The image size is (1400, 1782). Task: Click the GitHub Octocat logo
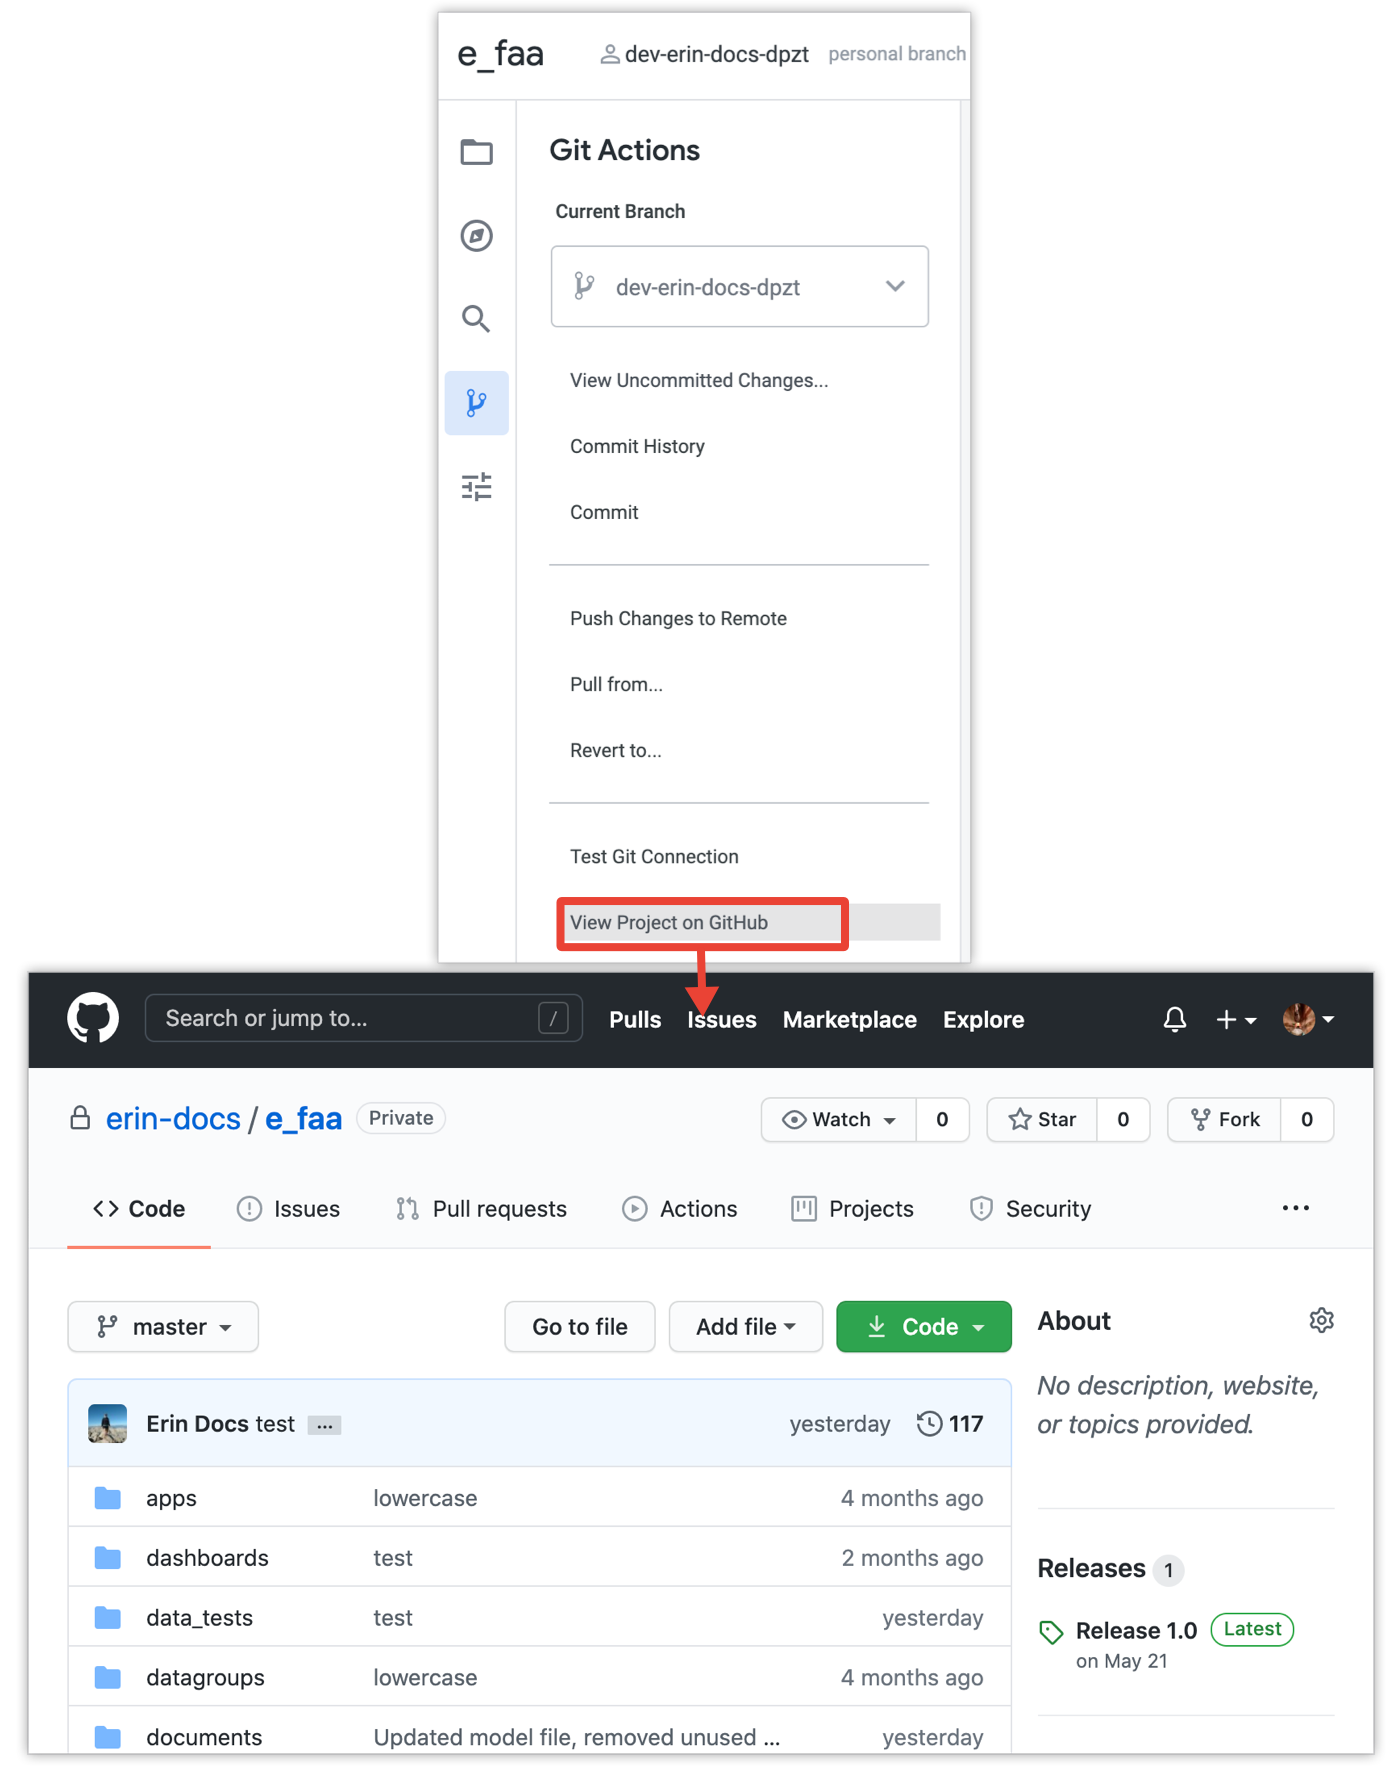[93, 1018]
